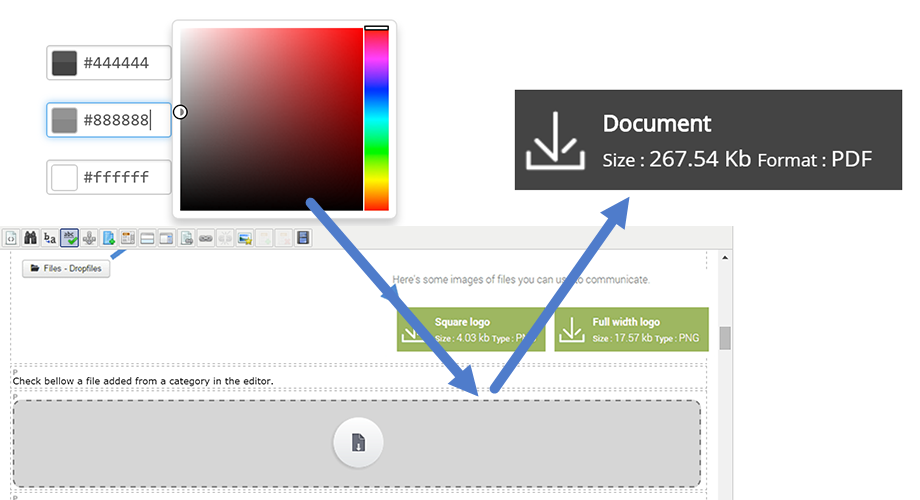Open Find with the binoculars icon
The height and width of the screenshot is (500, 920).
pyautogui.click(x=29, y=238)
